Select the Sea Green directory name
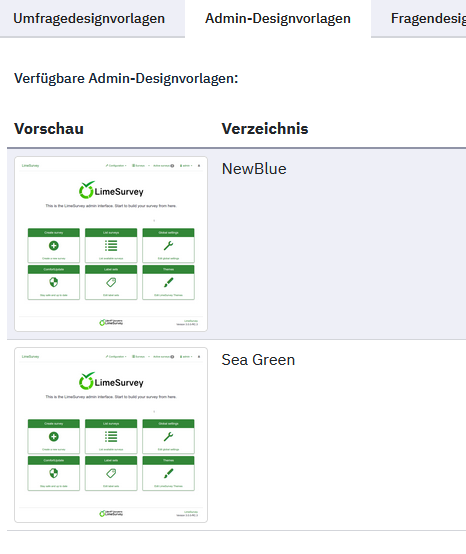Screen dimensions: 466x554 point(258,360)
